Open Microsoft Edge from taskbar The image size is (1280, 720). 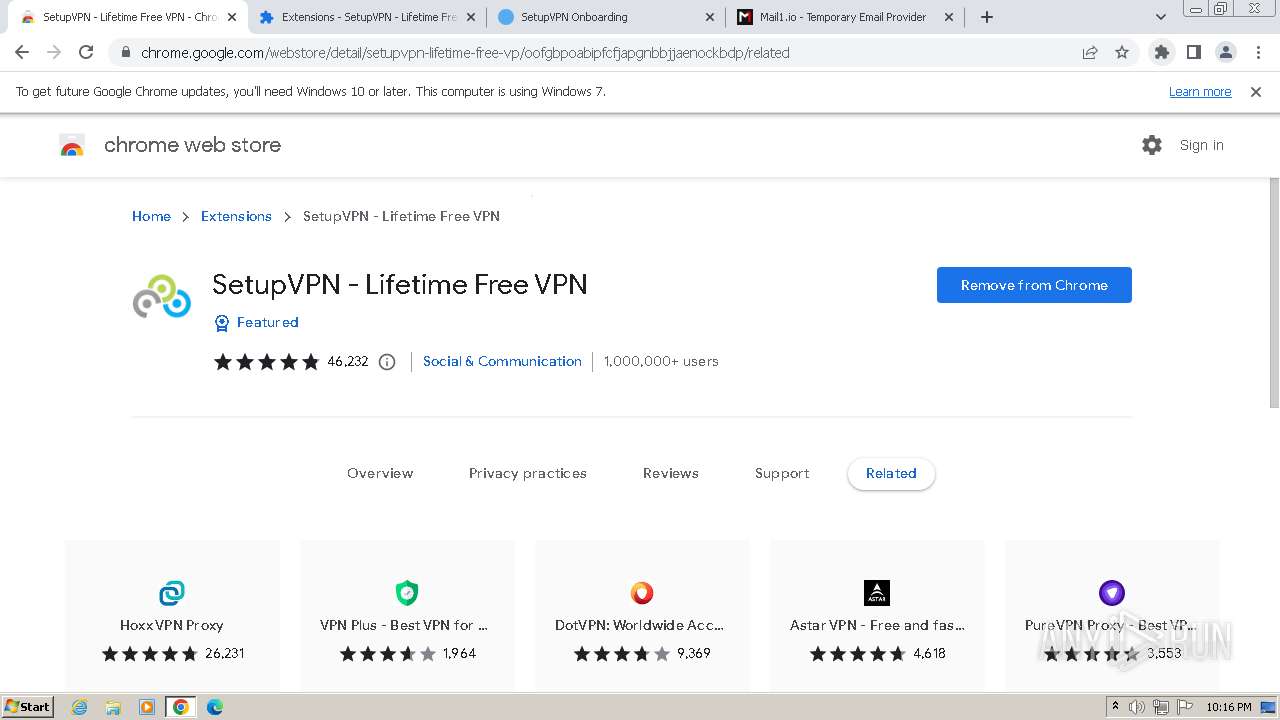point(215,707)
